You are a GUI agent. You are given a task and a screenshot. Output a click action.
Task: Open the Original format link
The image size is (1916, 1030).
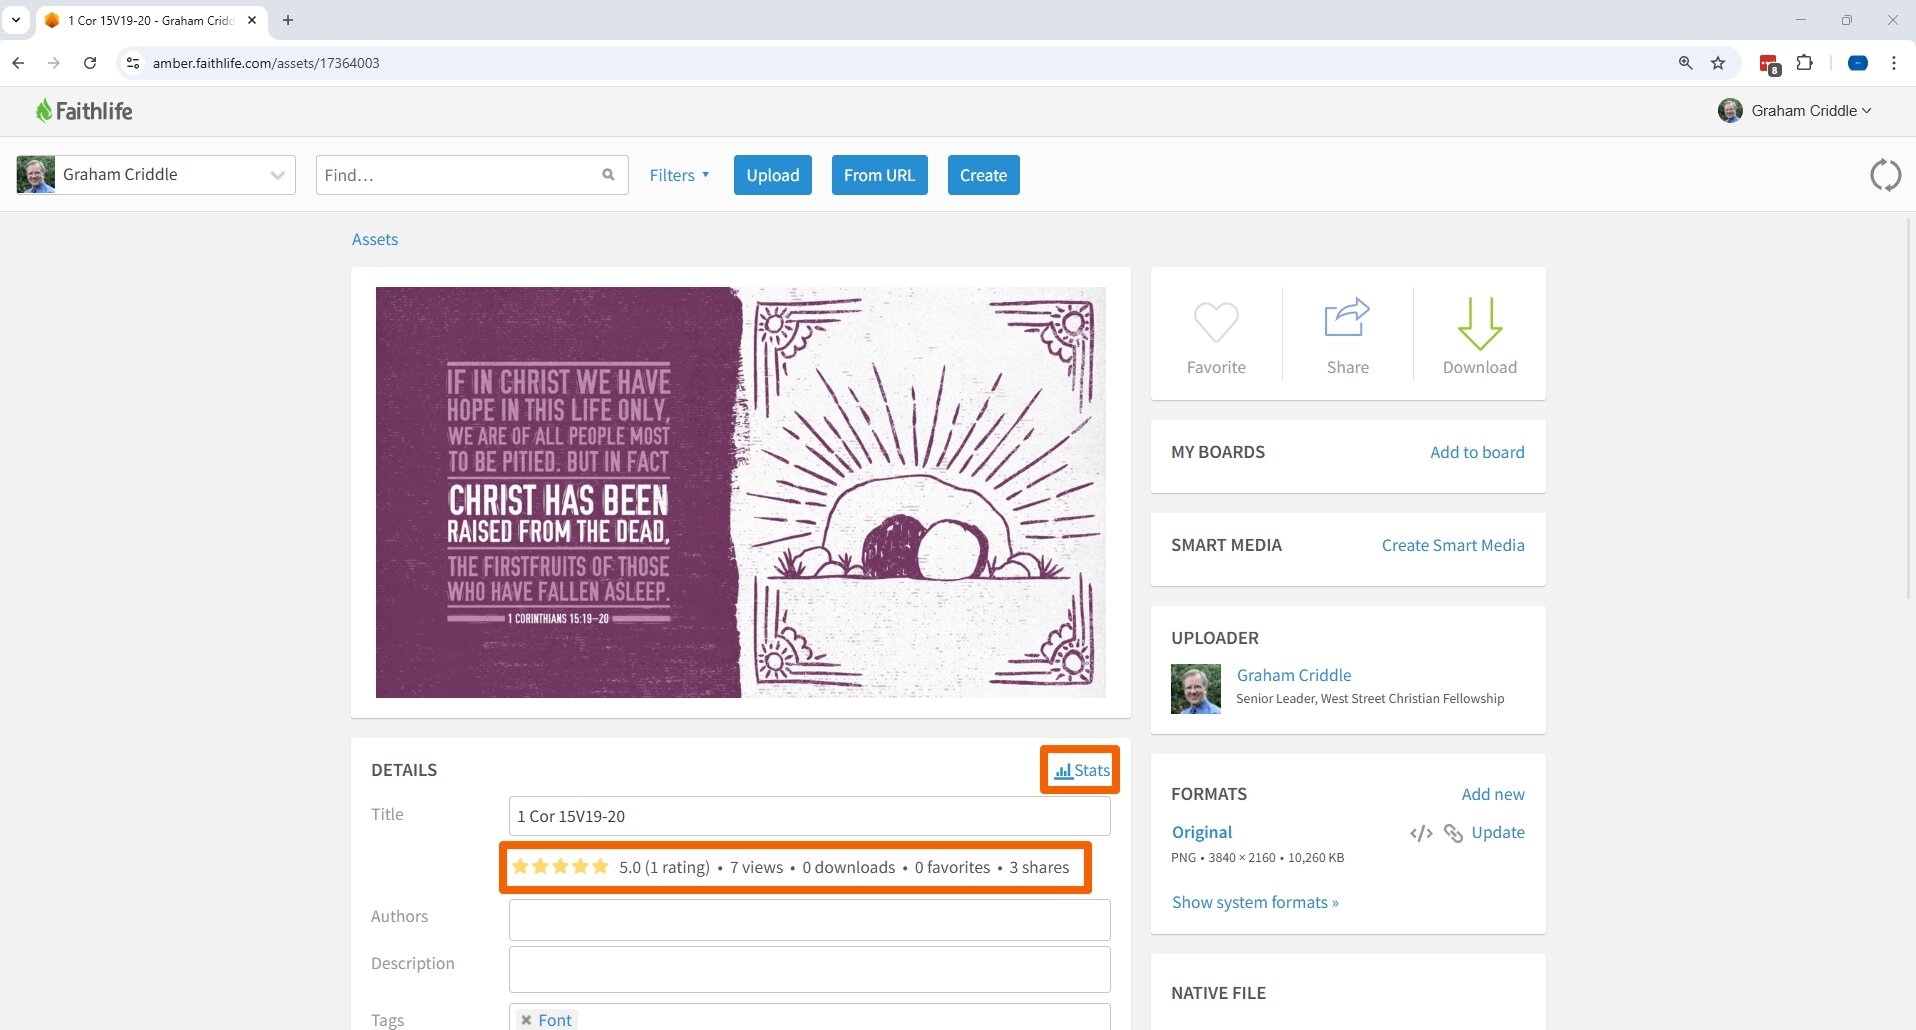1202,832
